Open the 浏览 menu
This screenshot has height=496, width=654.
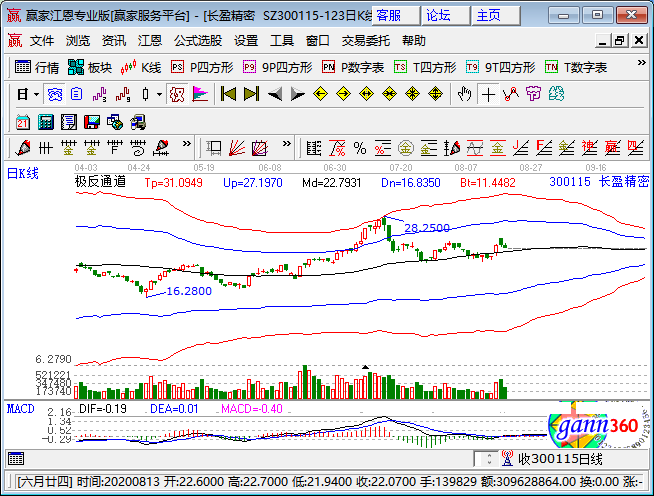[x=78, y=41]
